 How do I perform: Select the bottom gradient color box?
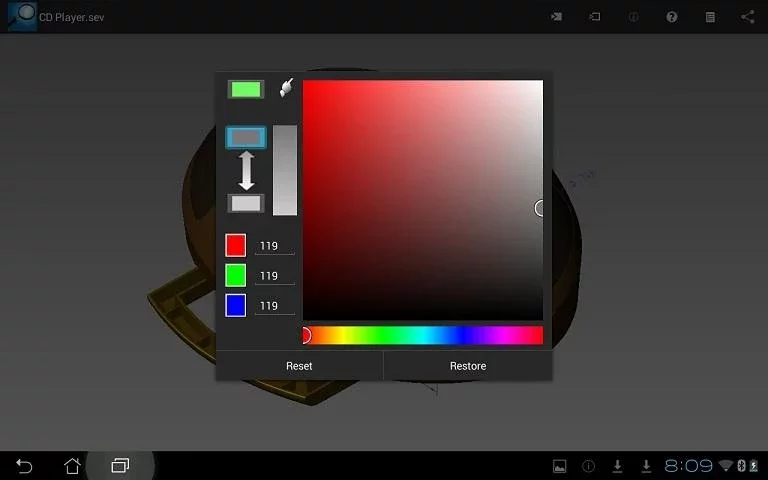(246, 203)
